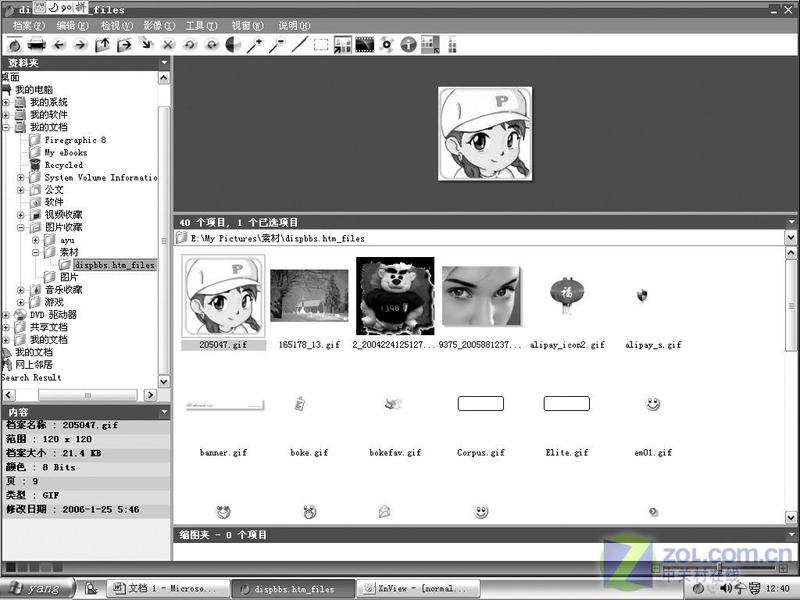The image size is (800, 600).
Task: Click the folder with right arrow icon
Action: pyautogui.click(x=124, y=45)
